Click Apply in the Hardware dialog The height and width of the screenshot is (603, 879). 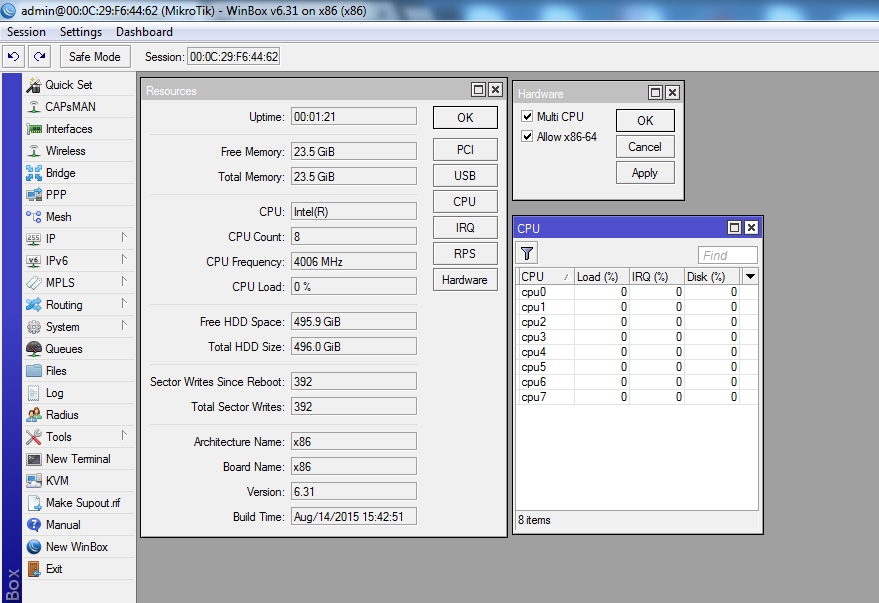pos(645,173)
